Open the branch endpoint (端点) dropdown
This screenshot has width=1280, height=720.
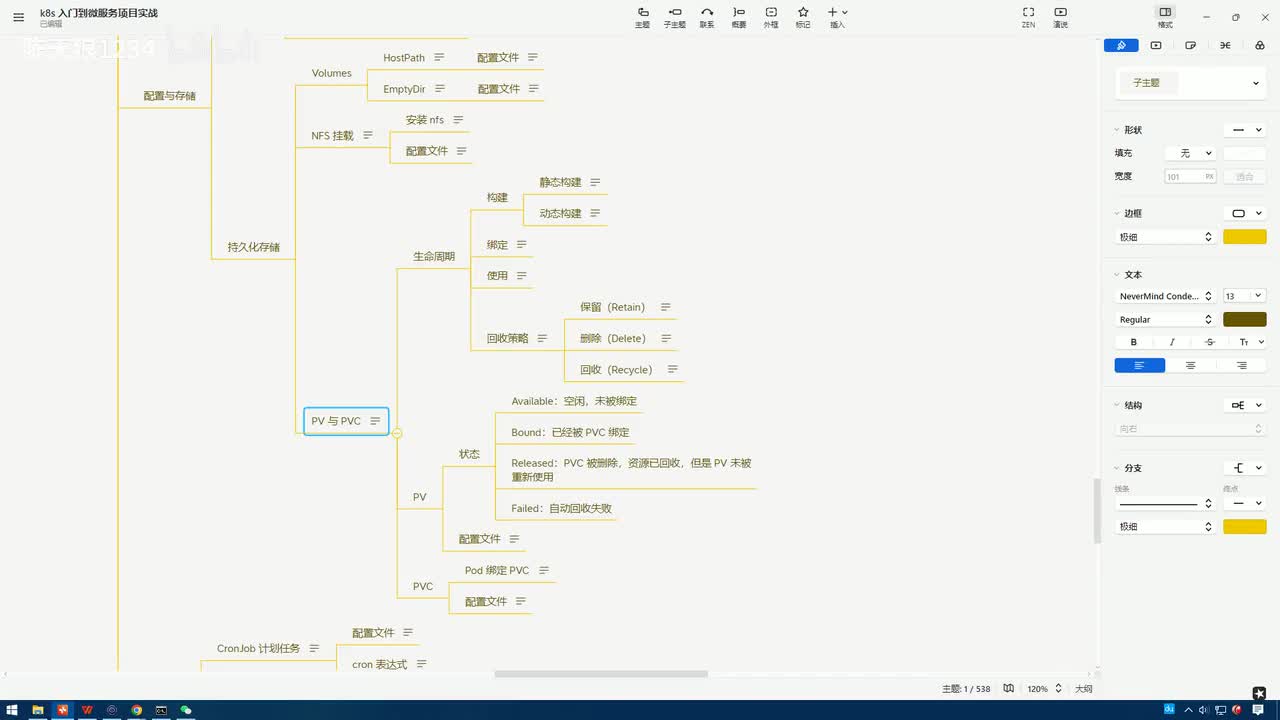[1245, 503]
